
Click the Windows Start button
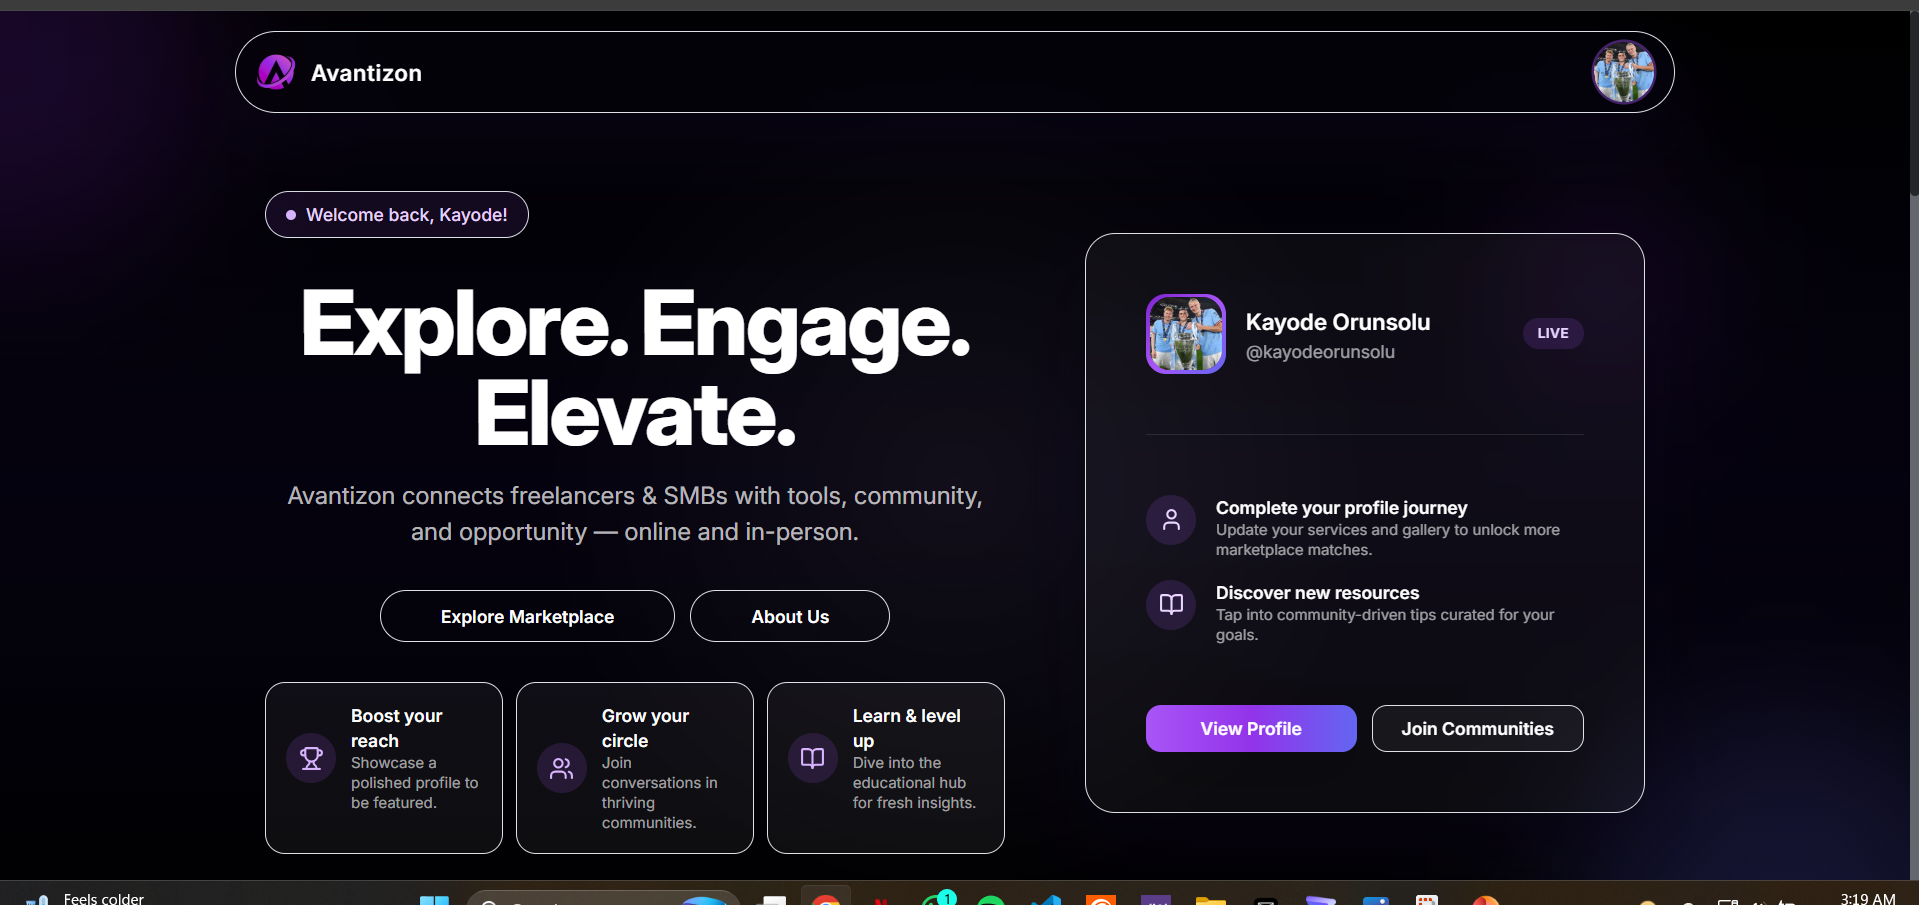coord(434,898)
